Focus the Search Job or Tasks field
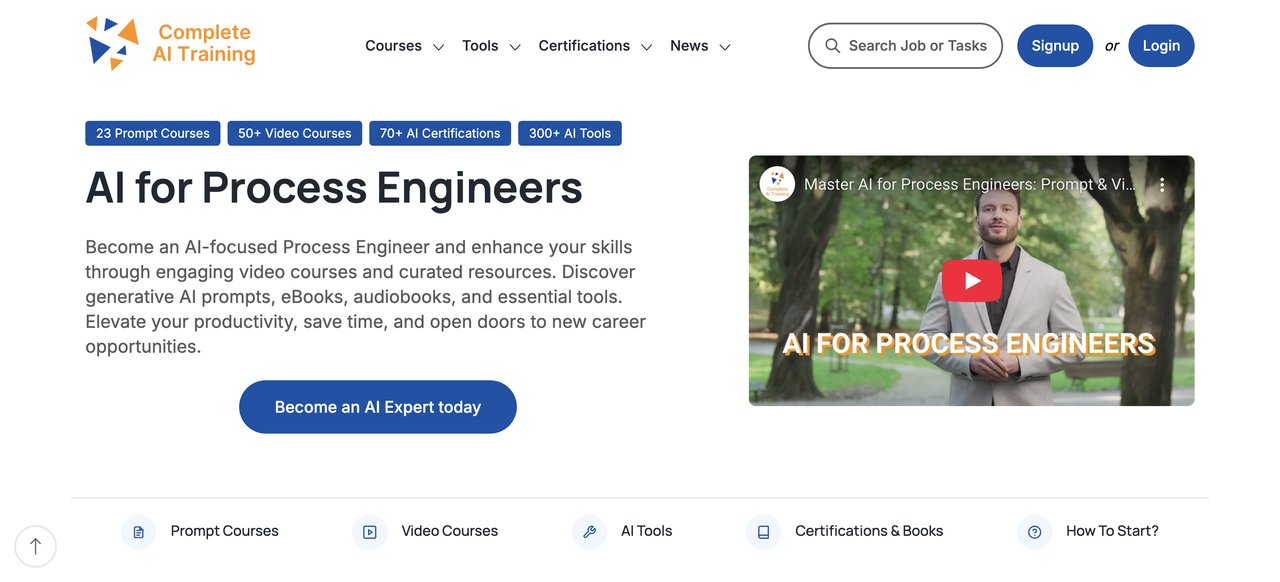The width and height of the screenshot is (1280, 582). tap(905, 46)
